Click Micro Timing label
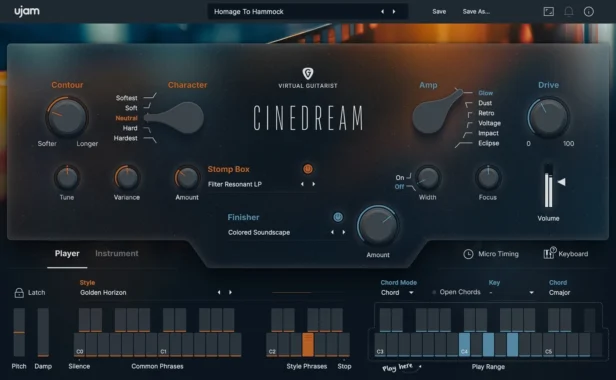Screen dimensions: 616x380 pos(499,254)
